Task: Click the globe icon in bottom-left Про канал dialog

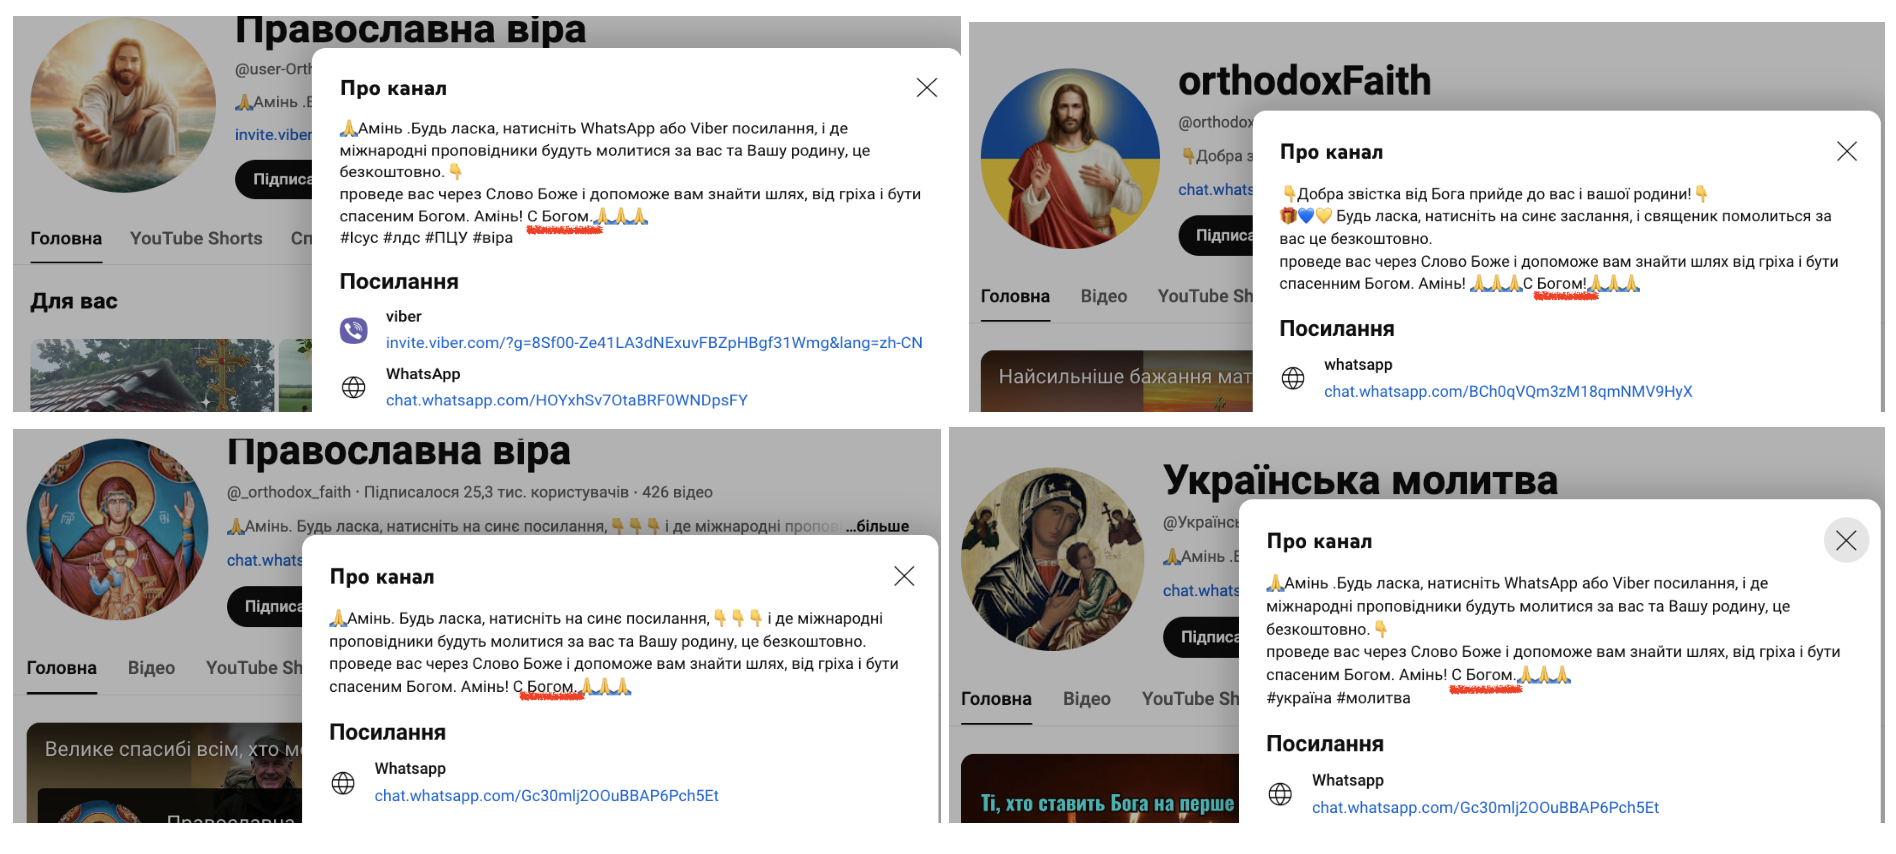Action: [343, 783]
